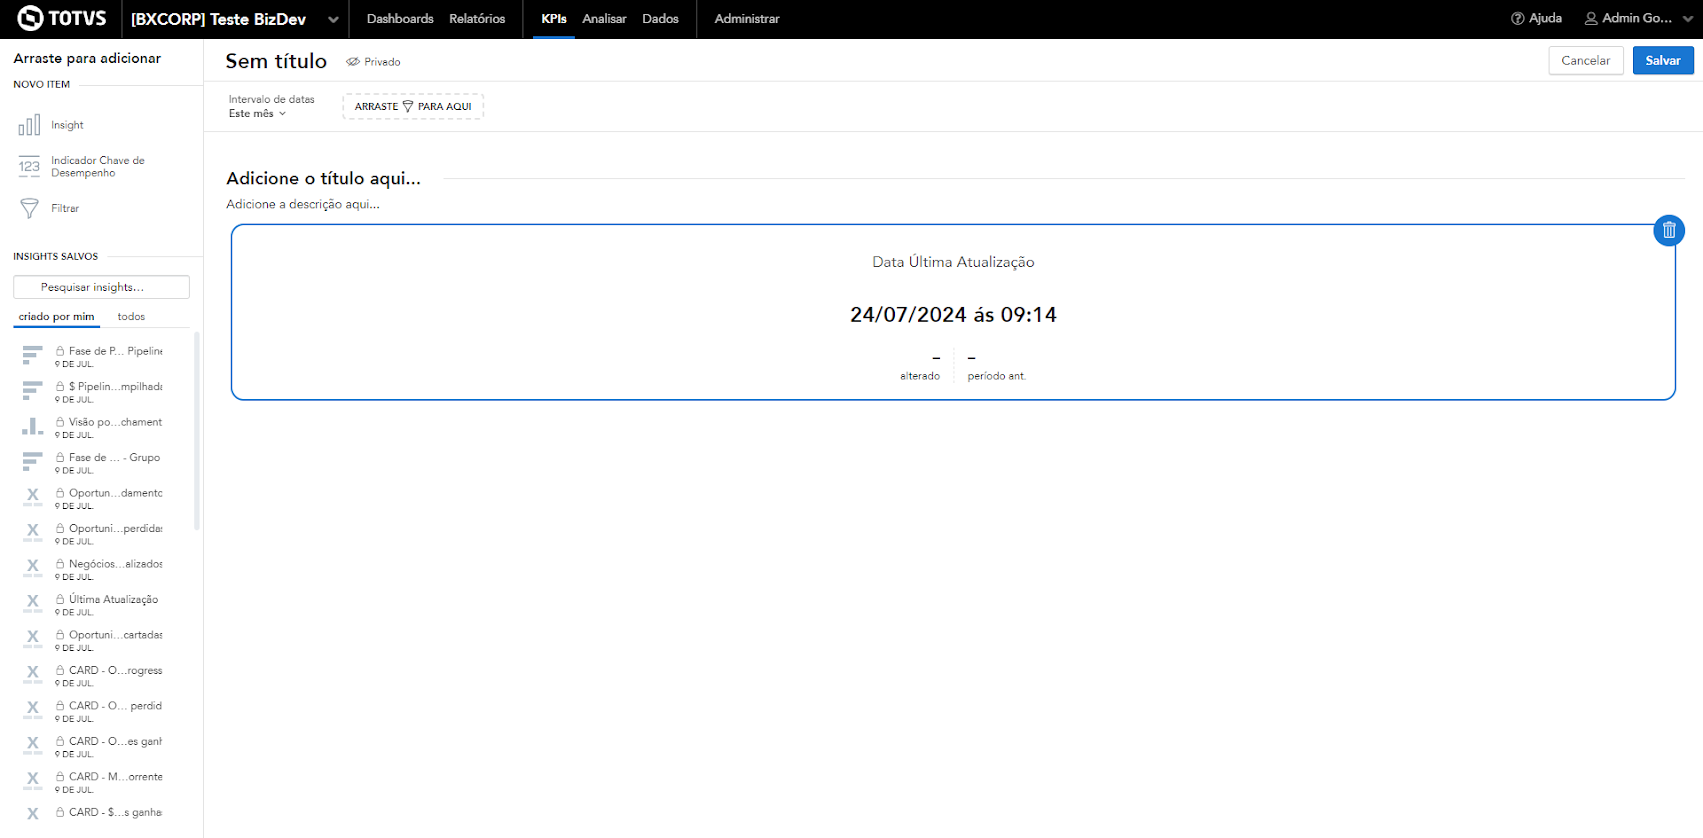Viewport: 1703px width, 838px height.
Task: Click the TOTVS logo
Action: tap(62, 18)
